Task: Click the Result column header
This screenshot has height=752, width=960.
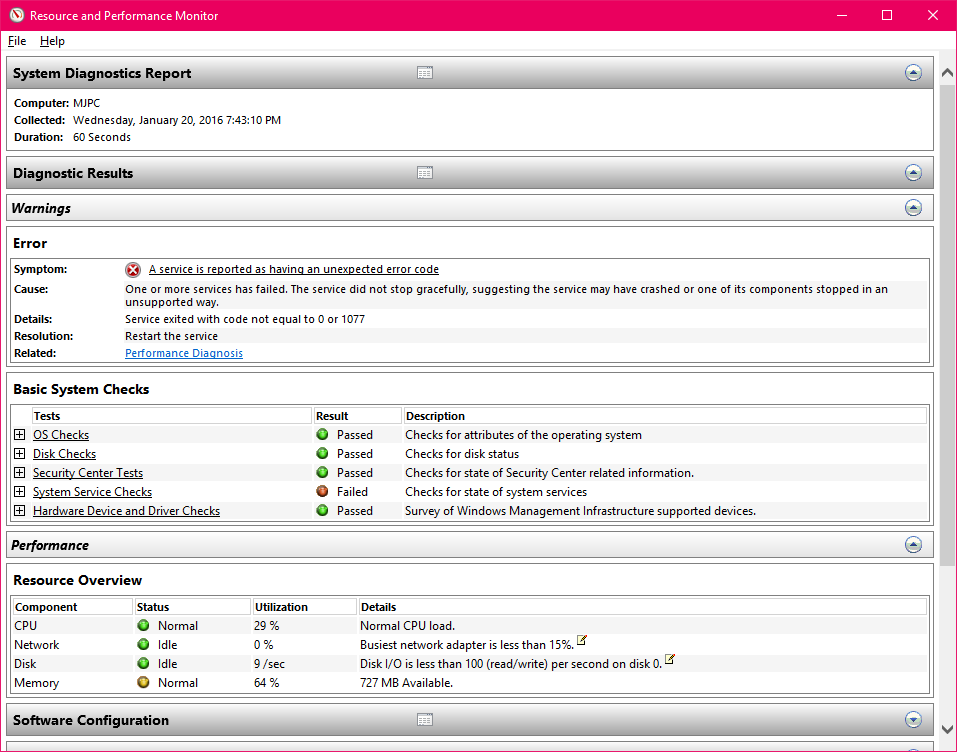Action: pos(358,416)
